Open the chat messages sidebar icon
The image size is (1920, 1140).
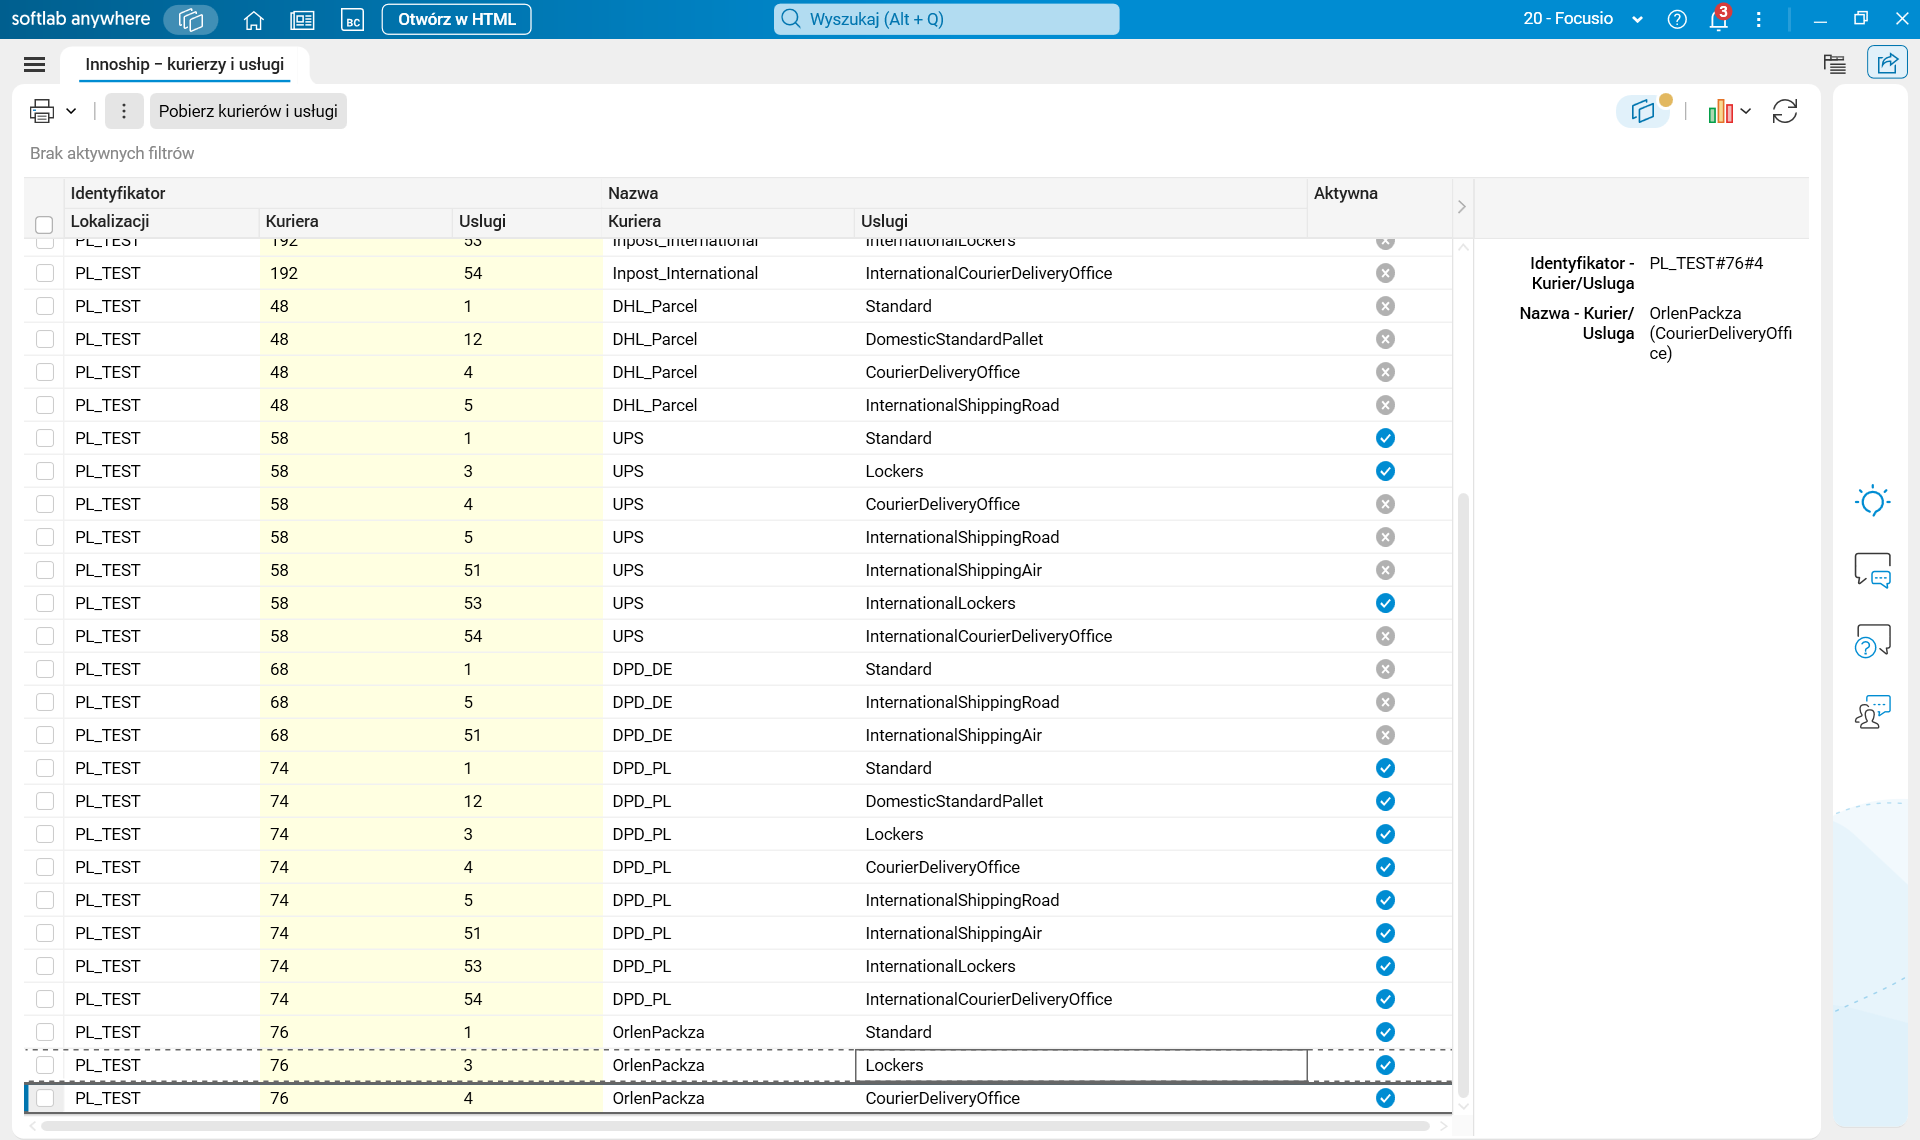(x=1872, y=570)
